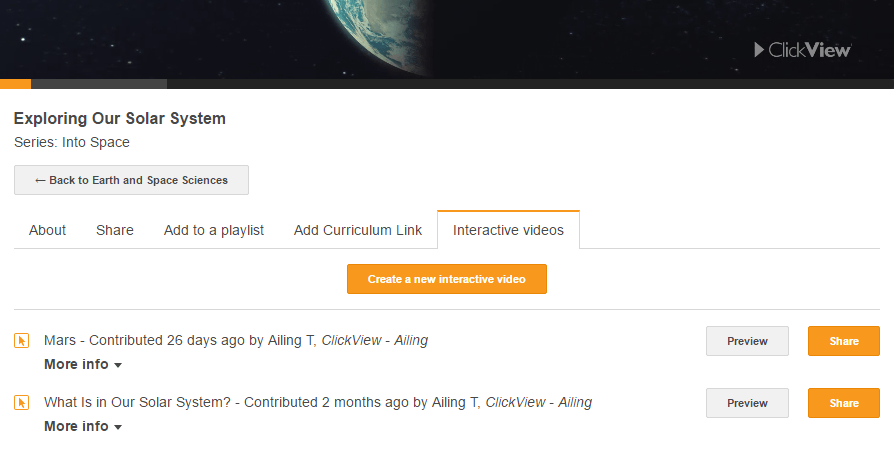
Task: Share the What Is in Our Solar System? video
Action: (x=843, y=403)
